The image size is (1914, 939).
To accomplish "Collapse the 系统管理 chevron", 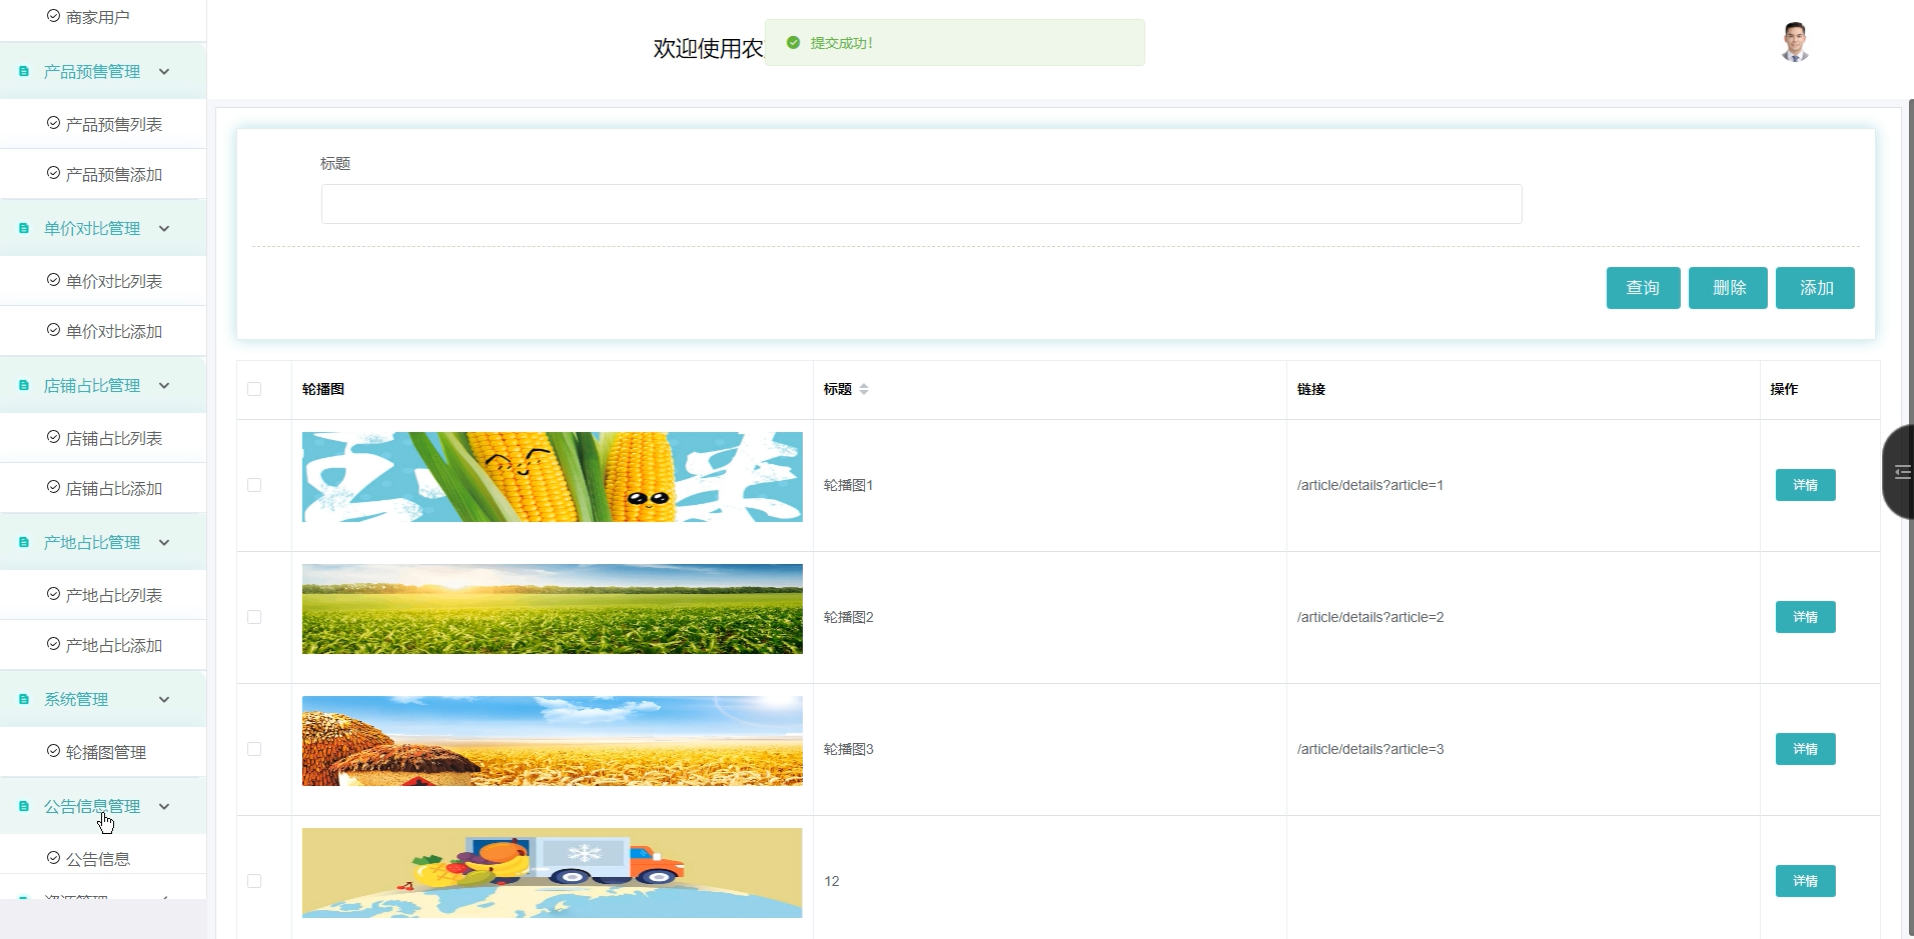I will [164, 700].
